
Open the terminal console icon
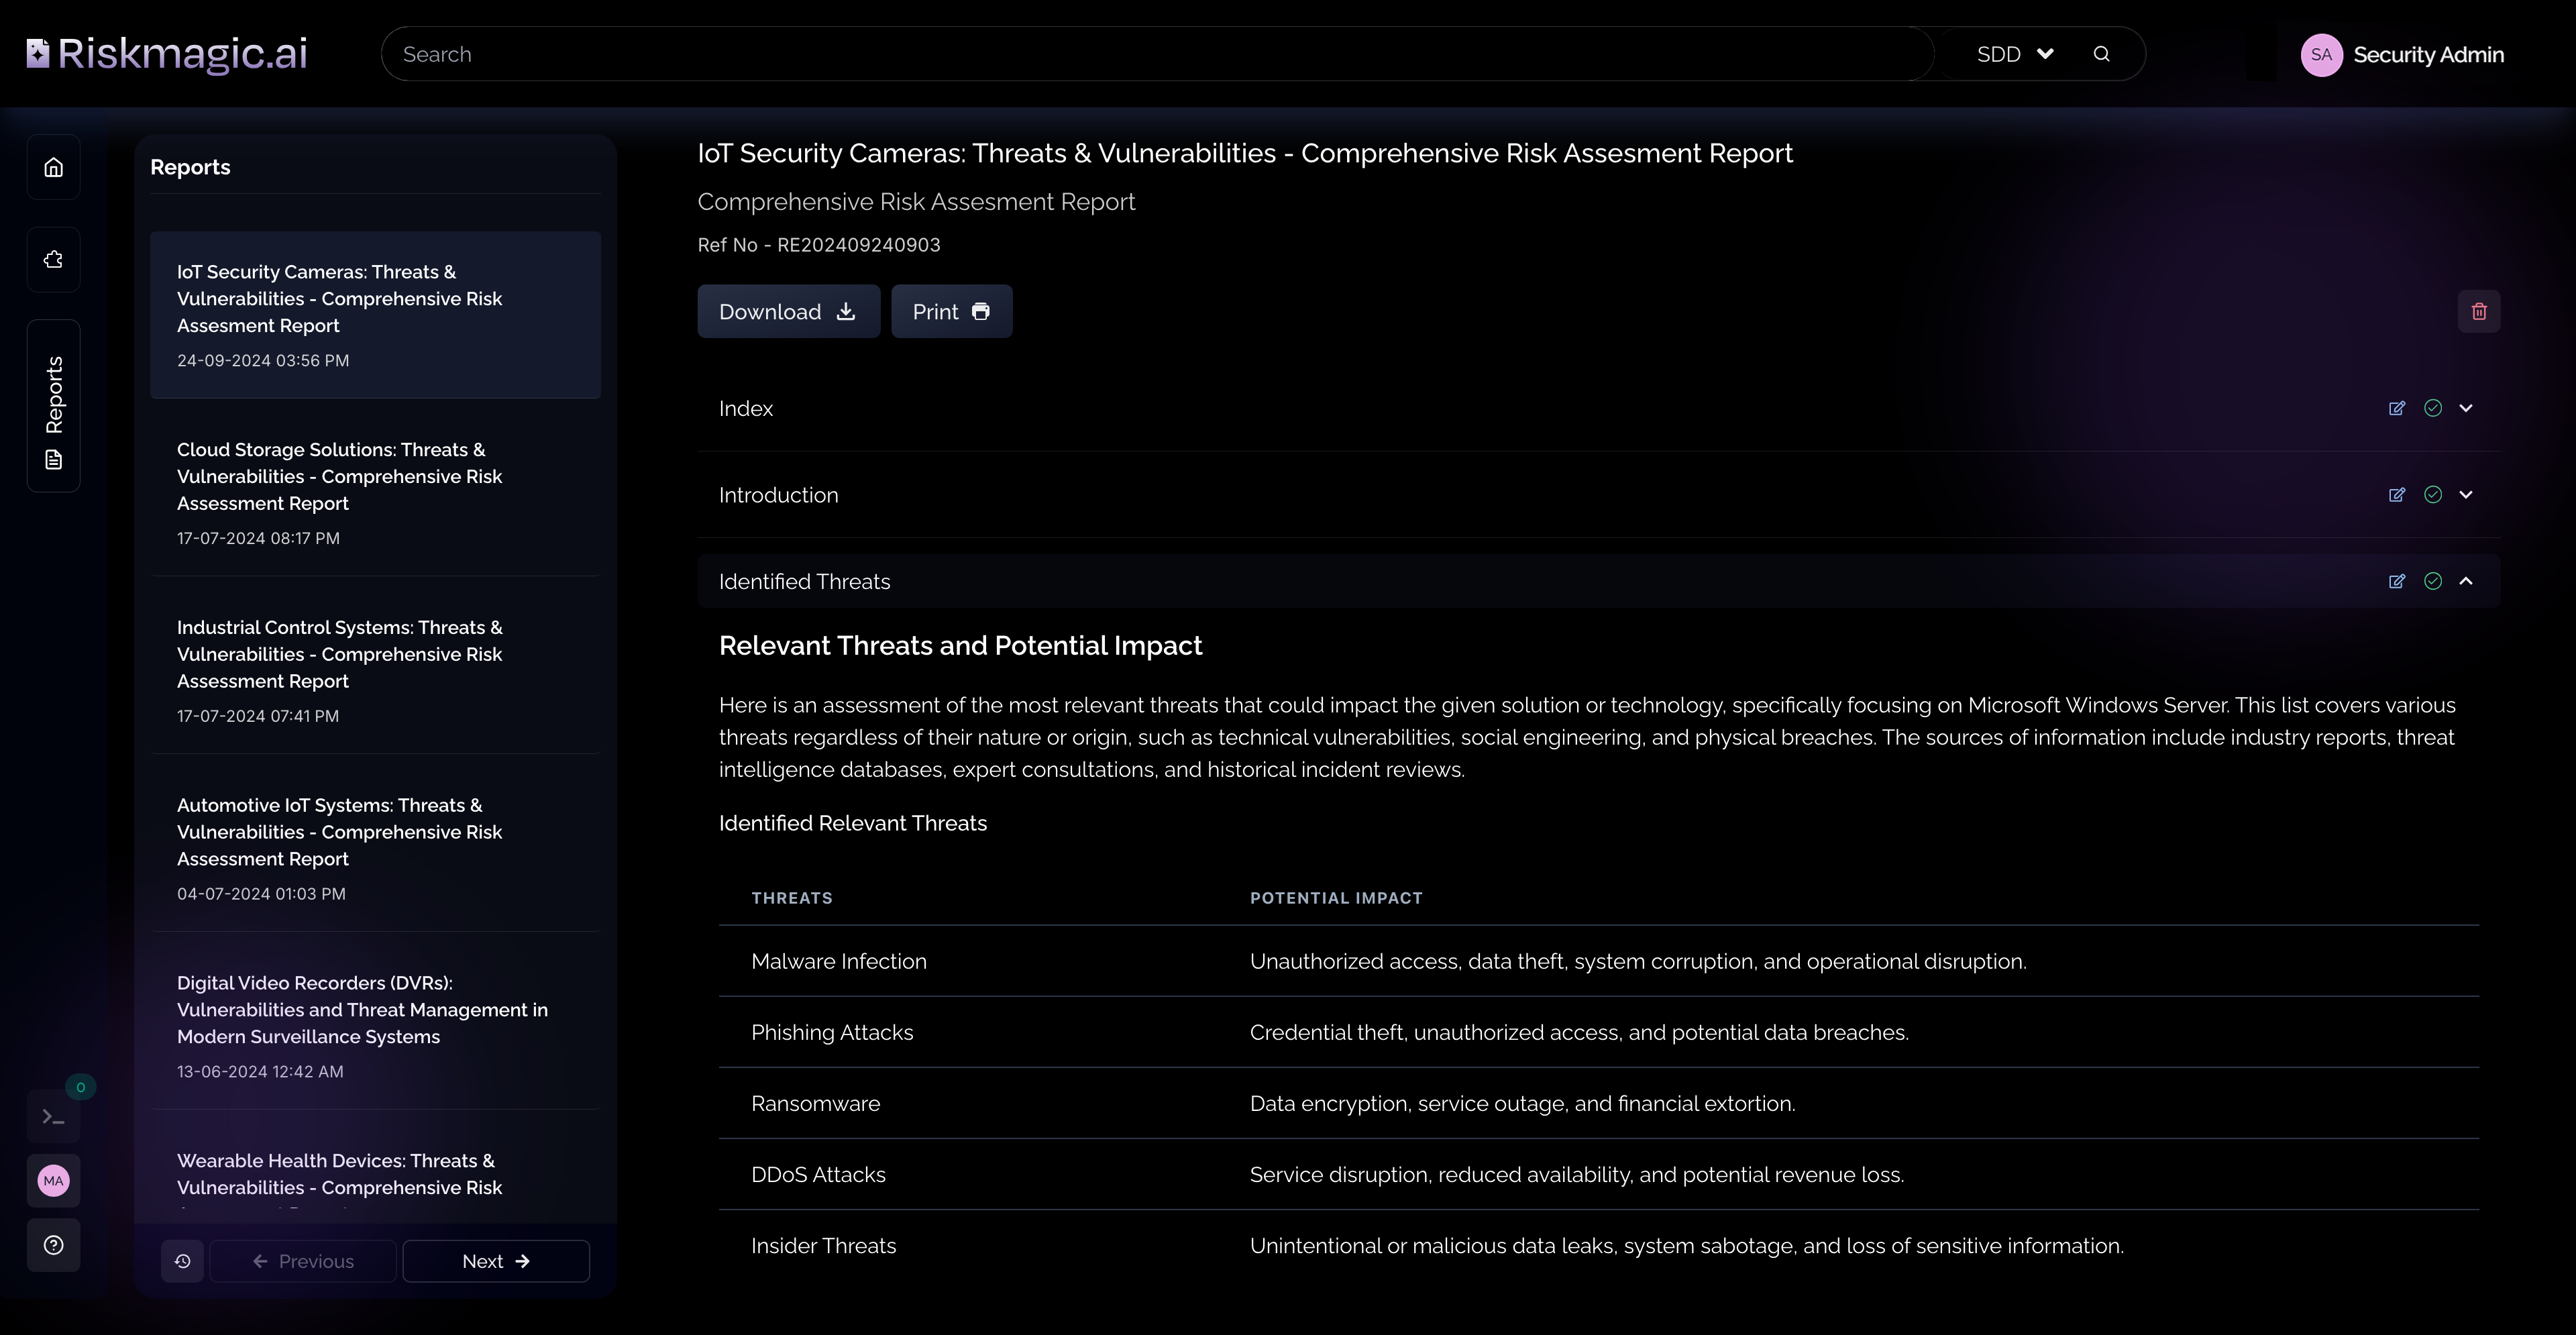click(x=54, y=1116)
